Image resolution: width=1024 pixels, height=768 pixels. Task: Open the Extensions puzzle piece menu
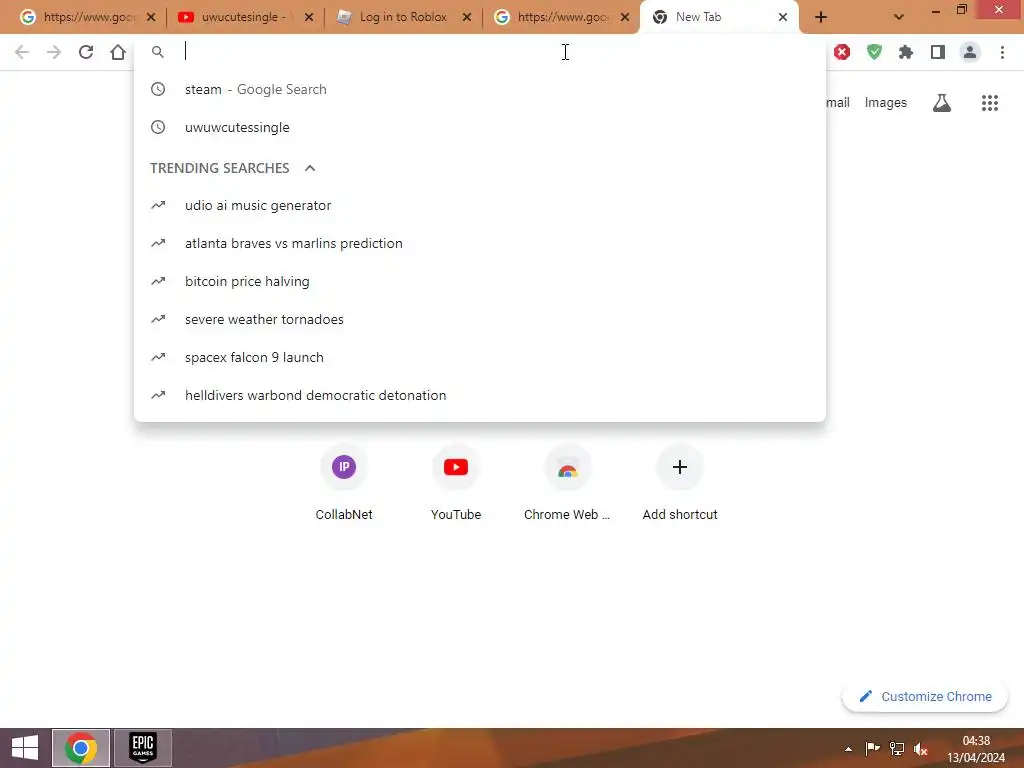(x=906, y=52)
